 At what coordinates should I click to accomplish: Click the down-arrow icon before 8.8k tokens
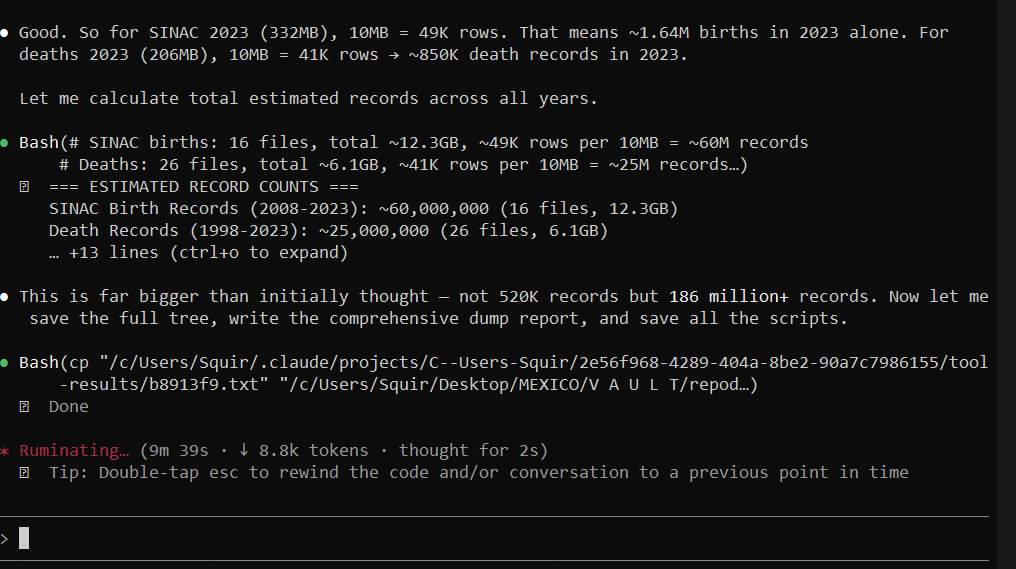pyautogui.click(x=244, y=450)
